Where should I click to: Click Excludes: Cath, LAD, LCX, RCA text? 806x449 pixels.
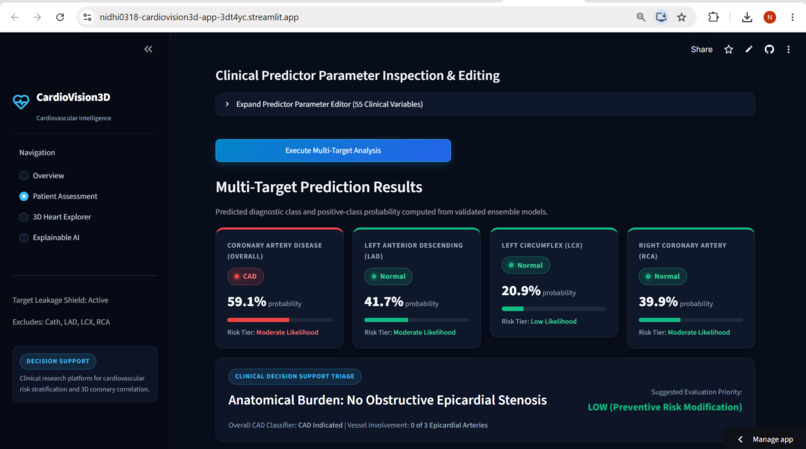coord(61,322)
